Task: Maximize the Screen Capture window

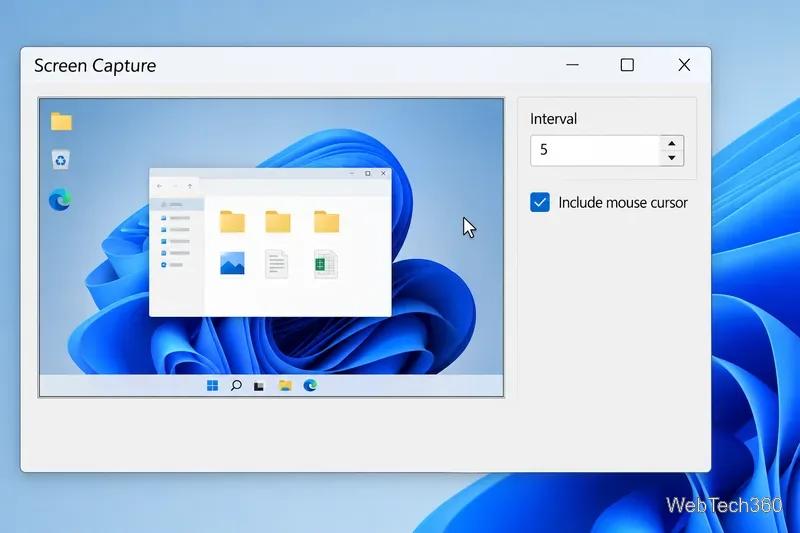Action: click(x=627, y=65)
